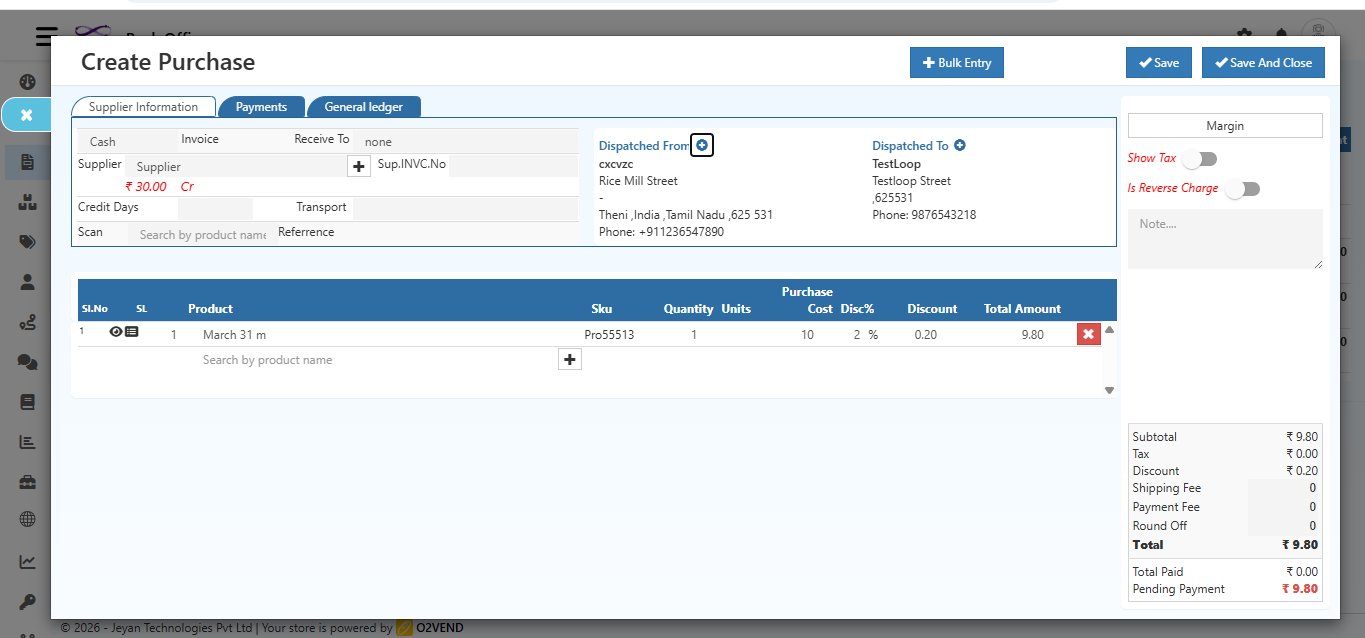Open the Products tag icon in the sidebar
The image size is (1365, 638).
coord(27,240)
